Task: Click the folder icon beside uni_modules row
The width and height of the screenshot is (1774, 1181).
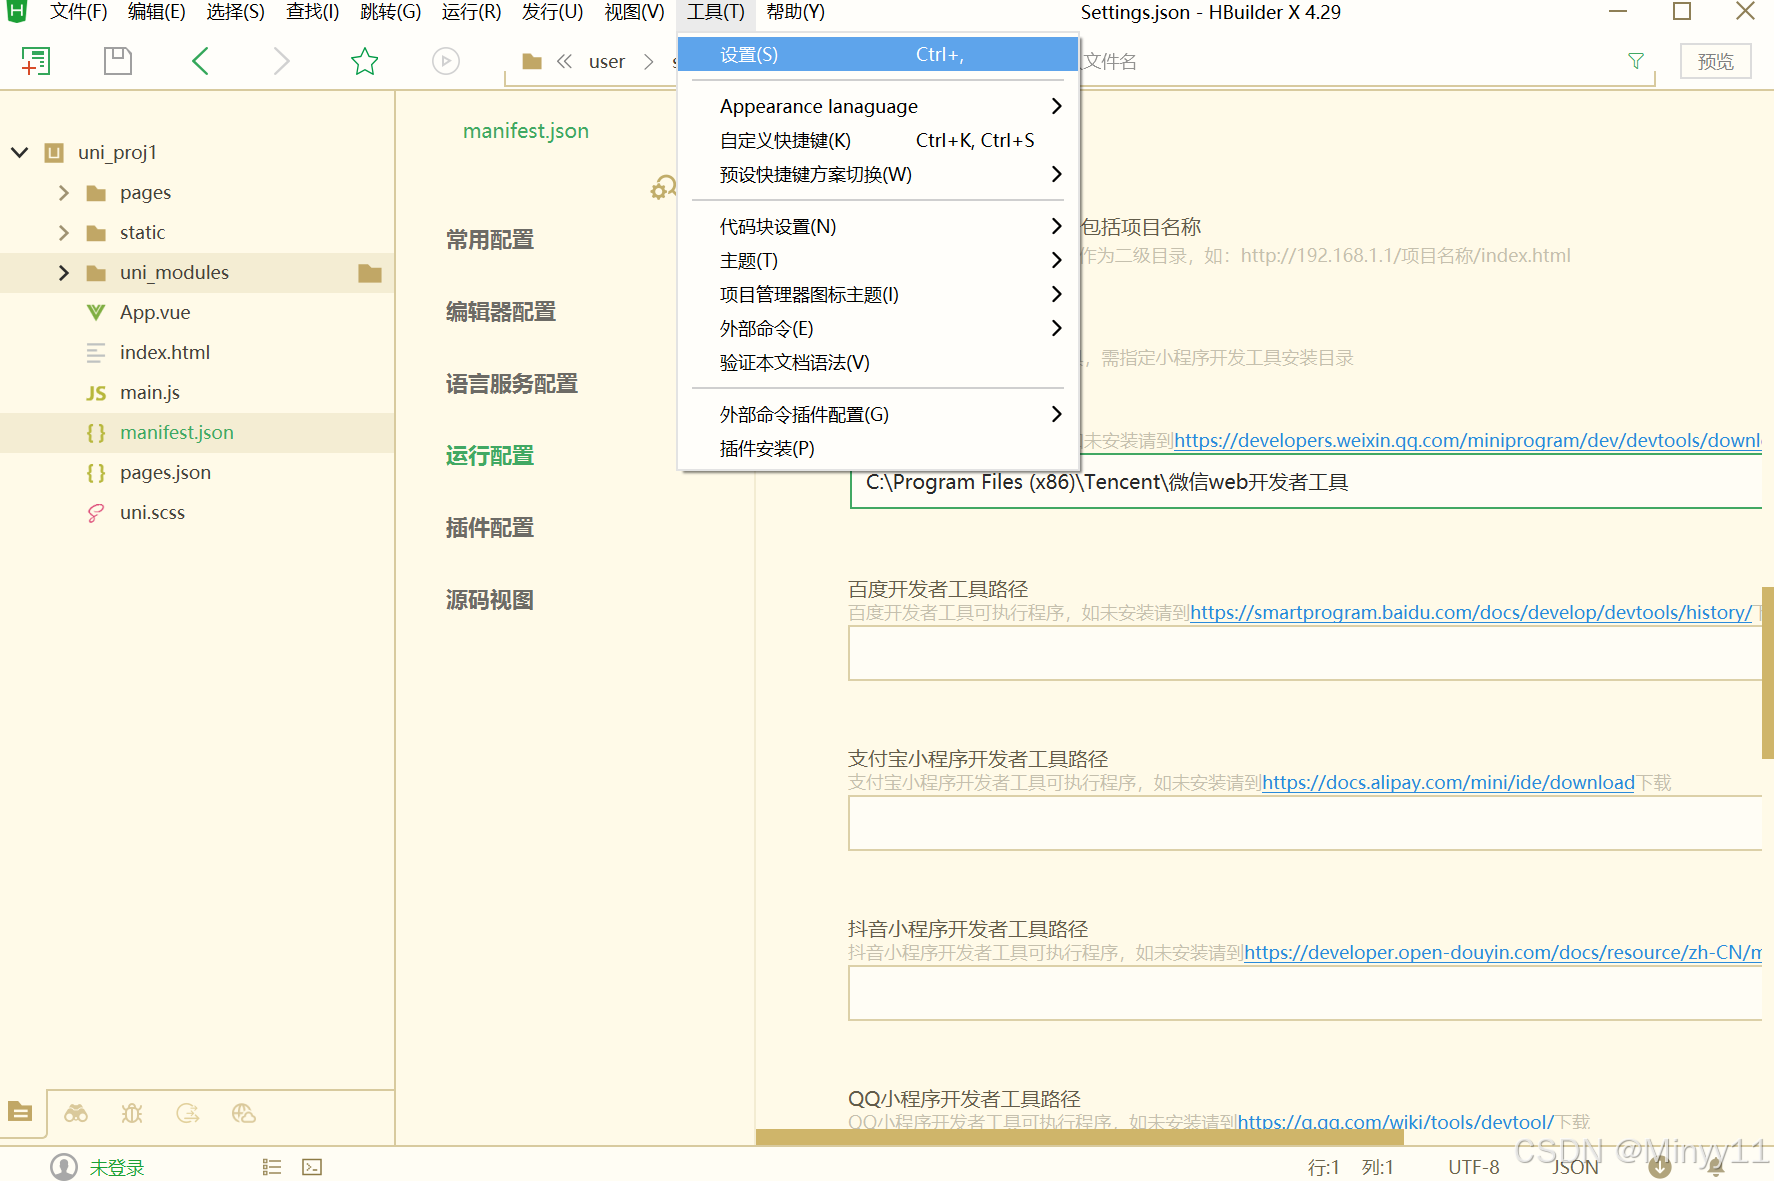Action: tap(370, 273)
